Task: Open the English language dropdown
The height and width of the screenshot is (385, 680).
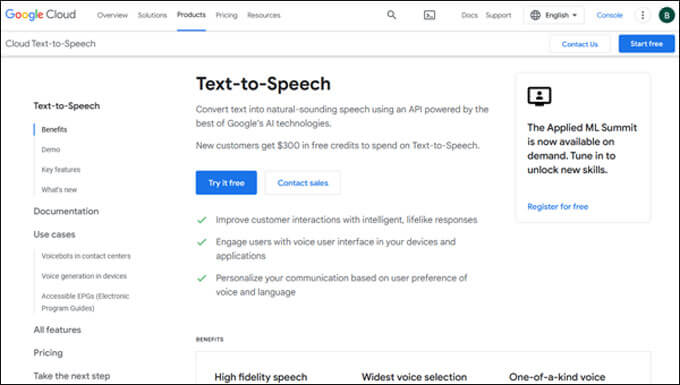Action: tap(554, 15)
